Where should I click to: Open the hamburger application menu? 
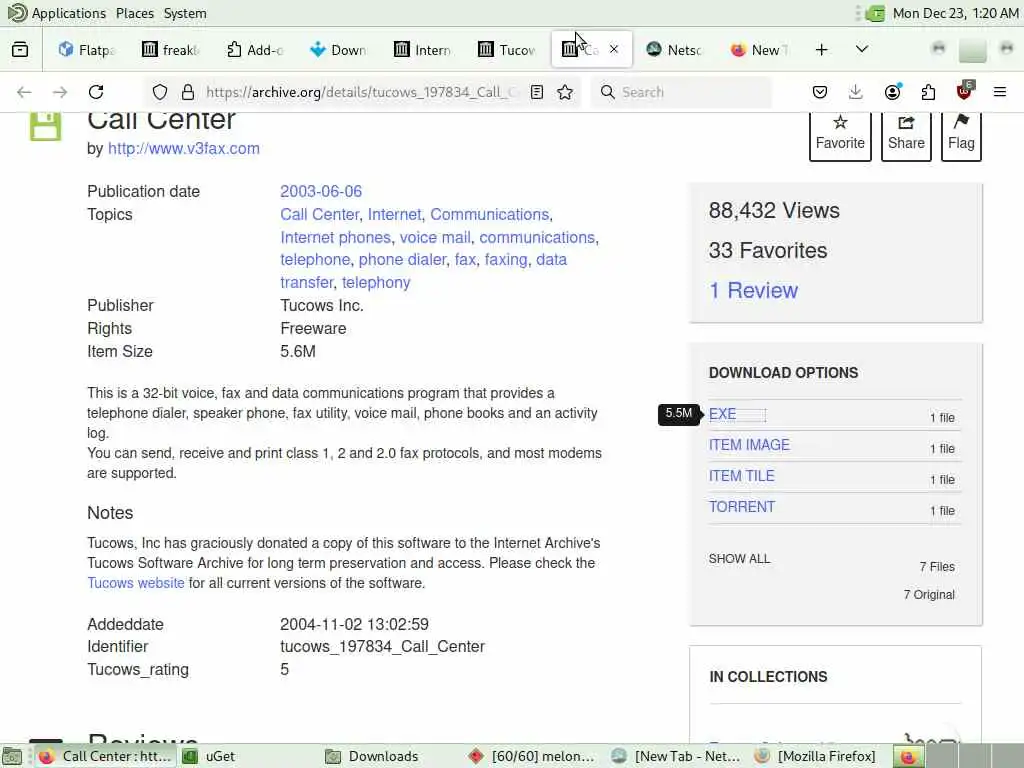point(1000,92)
